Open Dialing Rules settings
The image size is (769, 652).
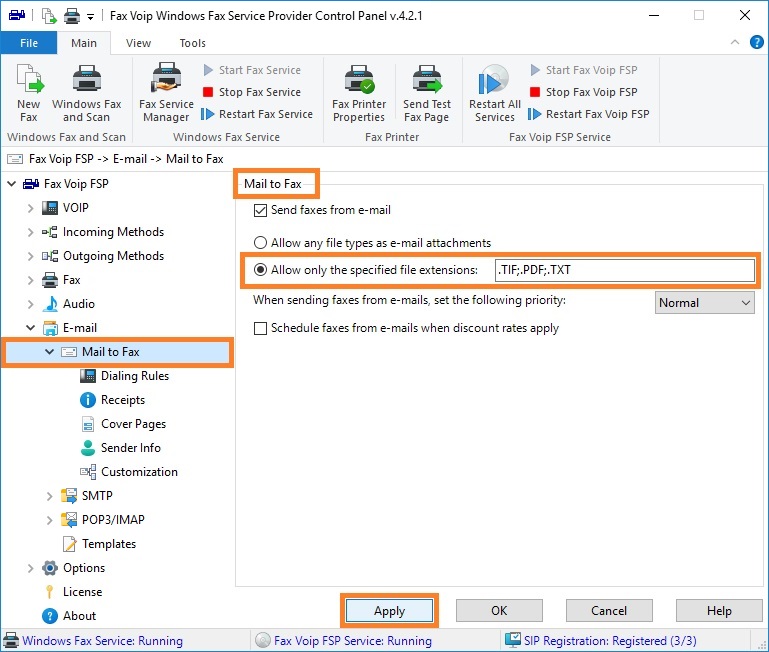pyautogui.click(x=134, y=376)
